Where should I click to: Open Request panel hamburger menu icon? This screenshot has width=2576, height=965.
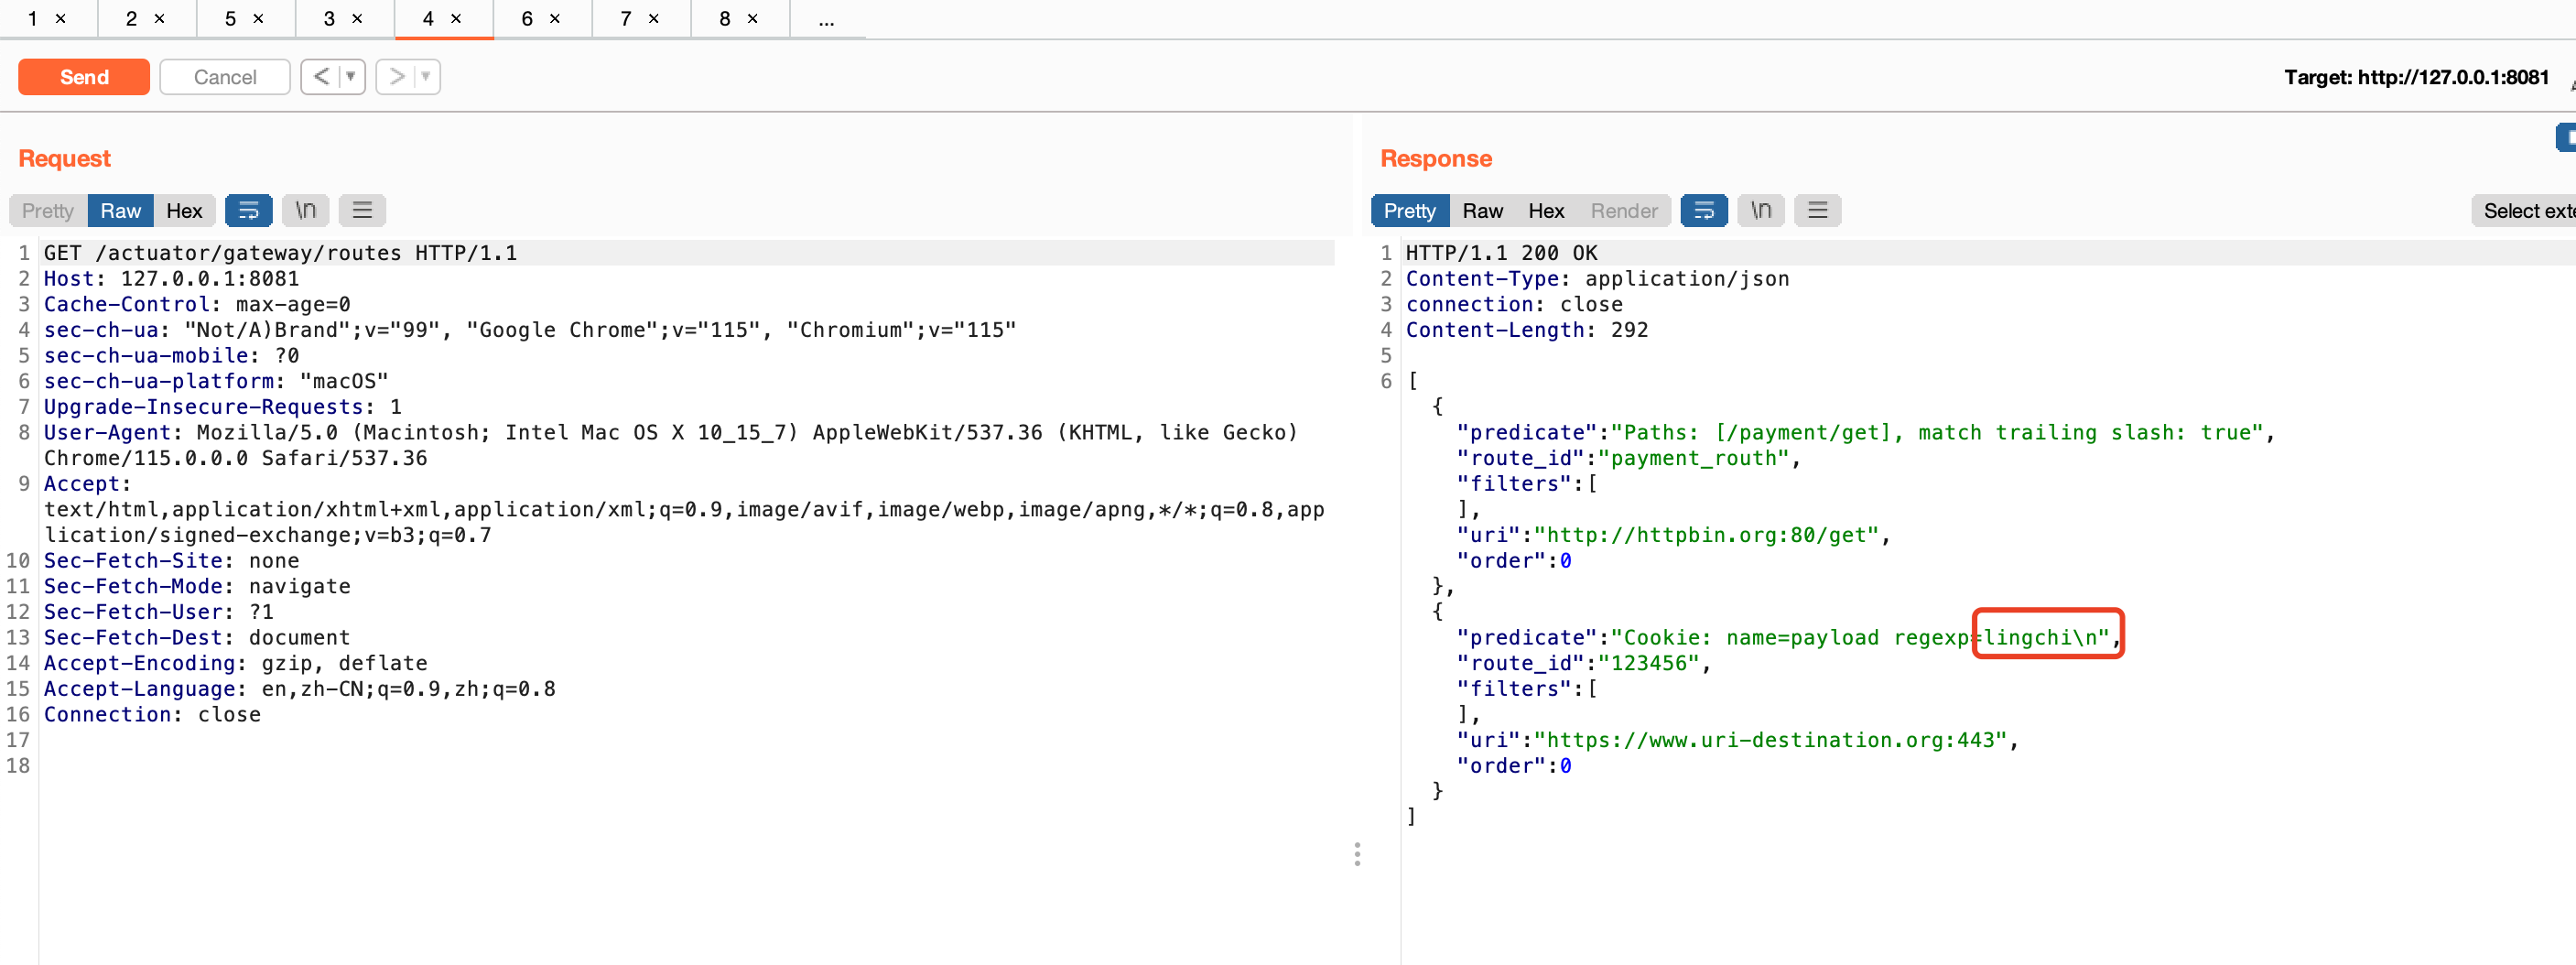pos(362,211)
